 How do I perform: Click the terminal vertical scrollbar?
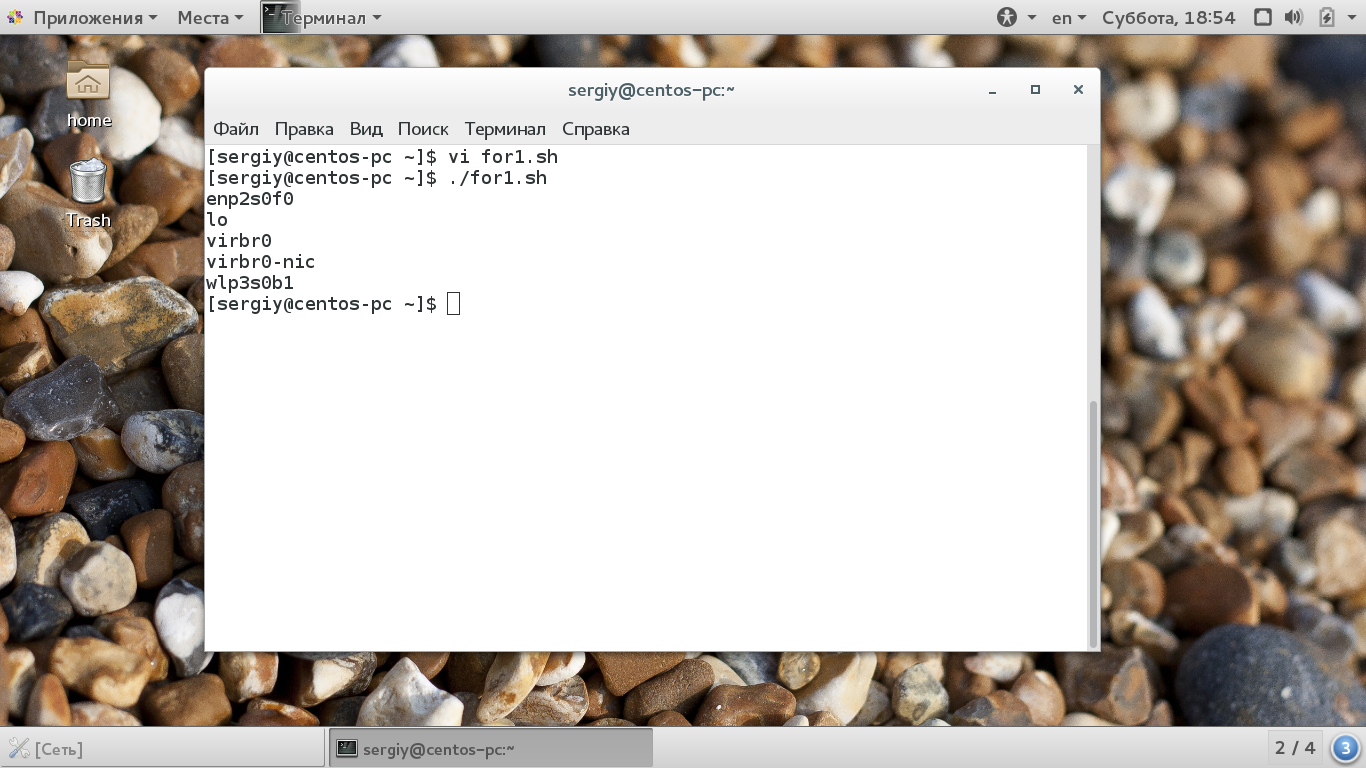pos(1093,523)
